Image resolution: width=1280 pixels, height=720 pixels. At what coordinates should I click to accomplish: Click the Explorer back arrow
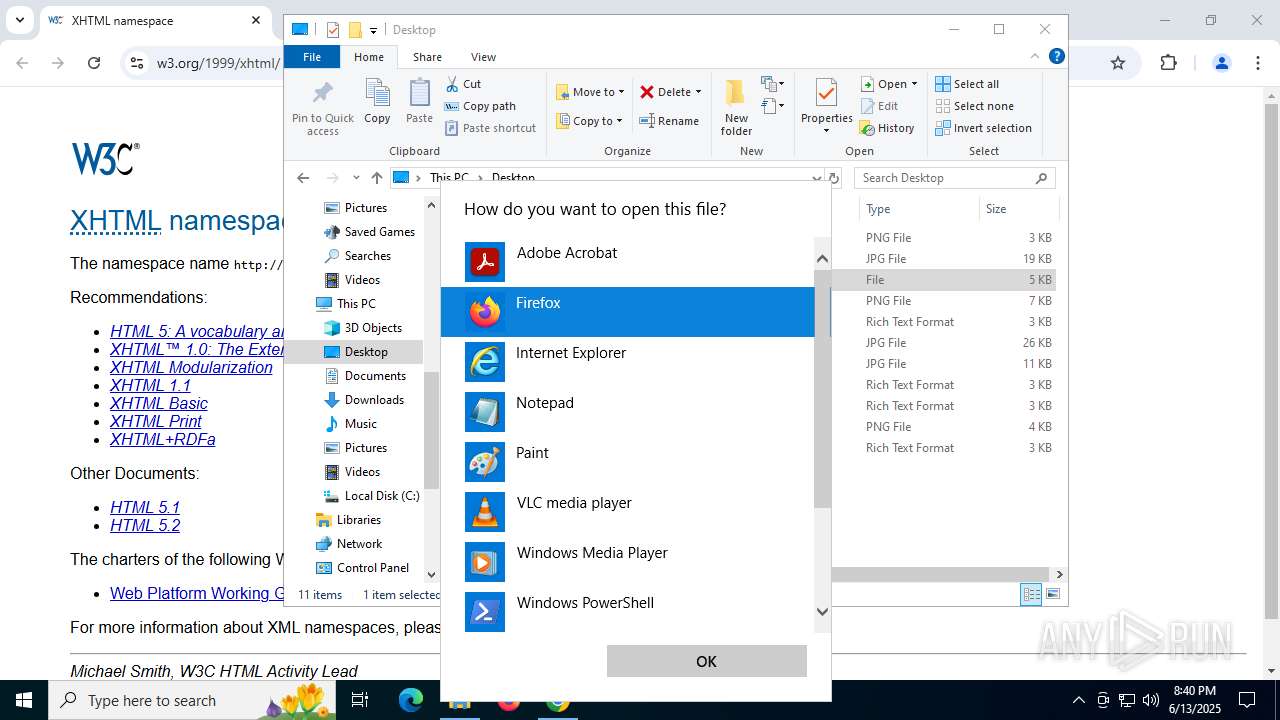[x=303, y=178]
